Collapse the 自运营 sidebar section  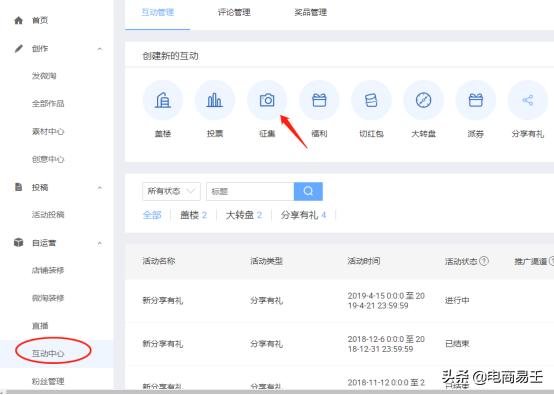(x=100, y=243)
